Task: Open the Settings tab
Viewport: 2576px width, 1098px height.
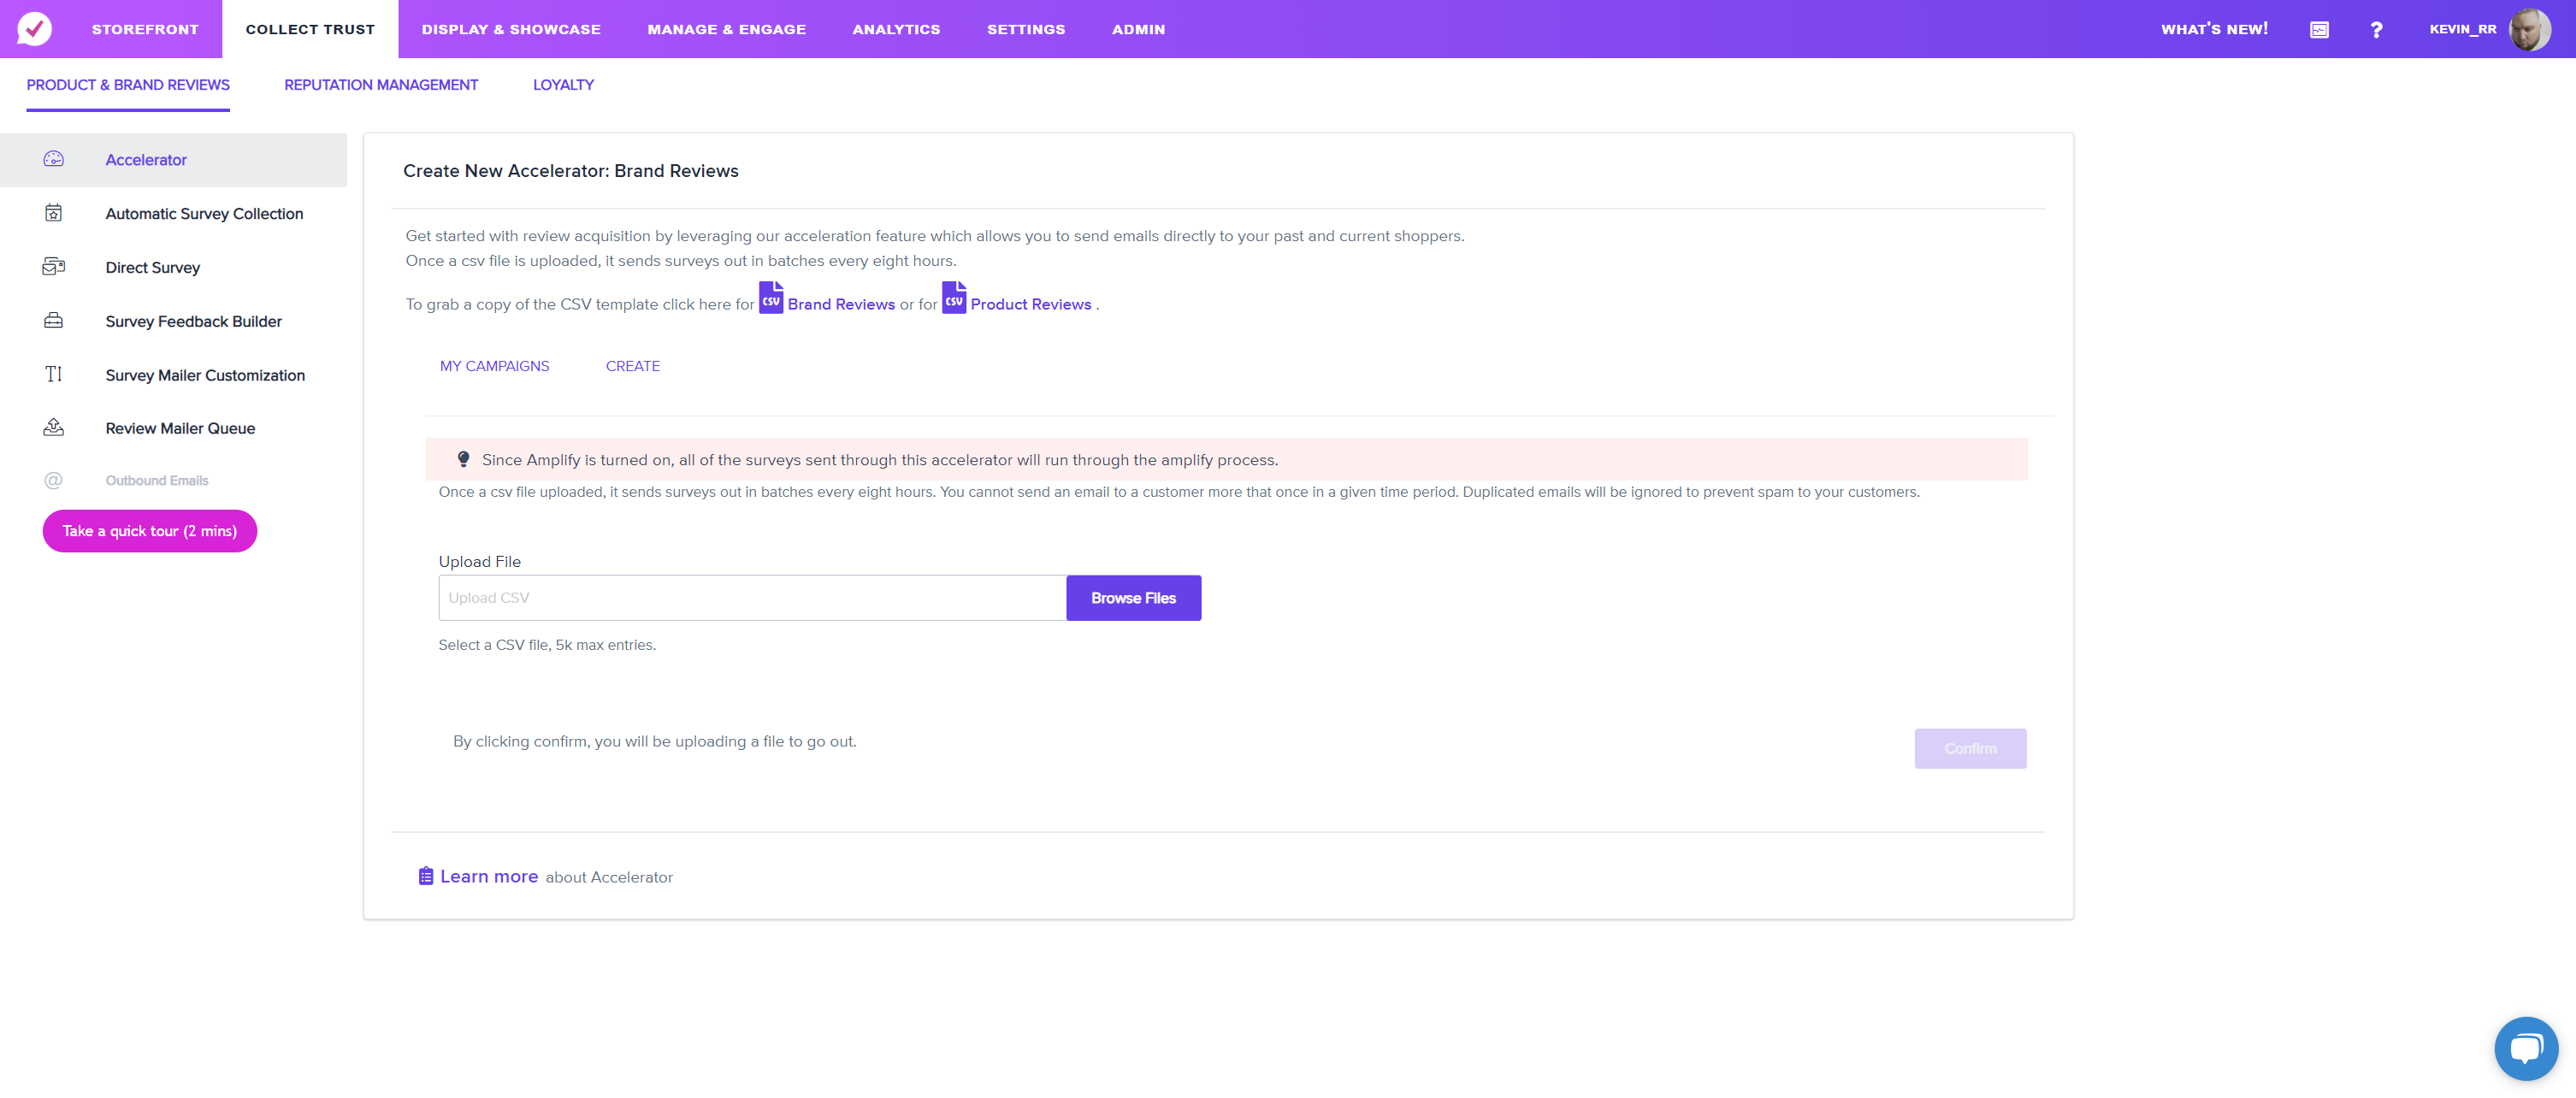Action: (x=1026, y=29)
